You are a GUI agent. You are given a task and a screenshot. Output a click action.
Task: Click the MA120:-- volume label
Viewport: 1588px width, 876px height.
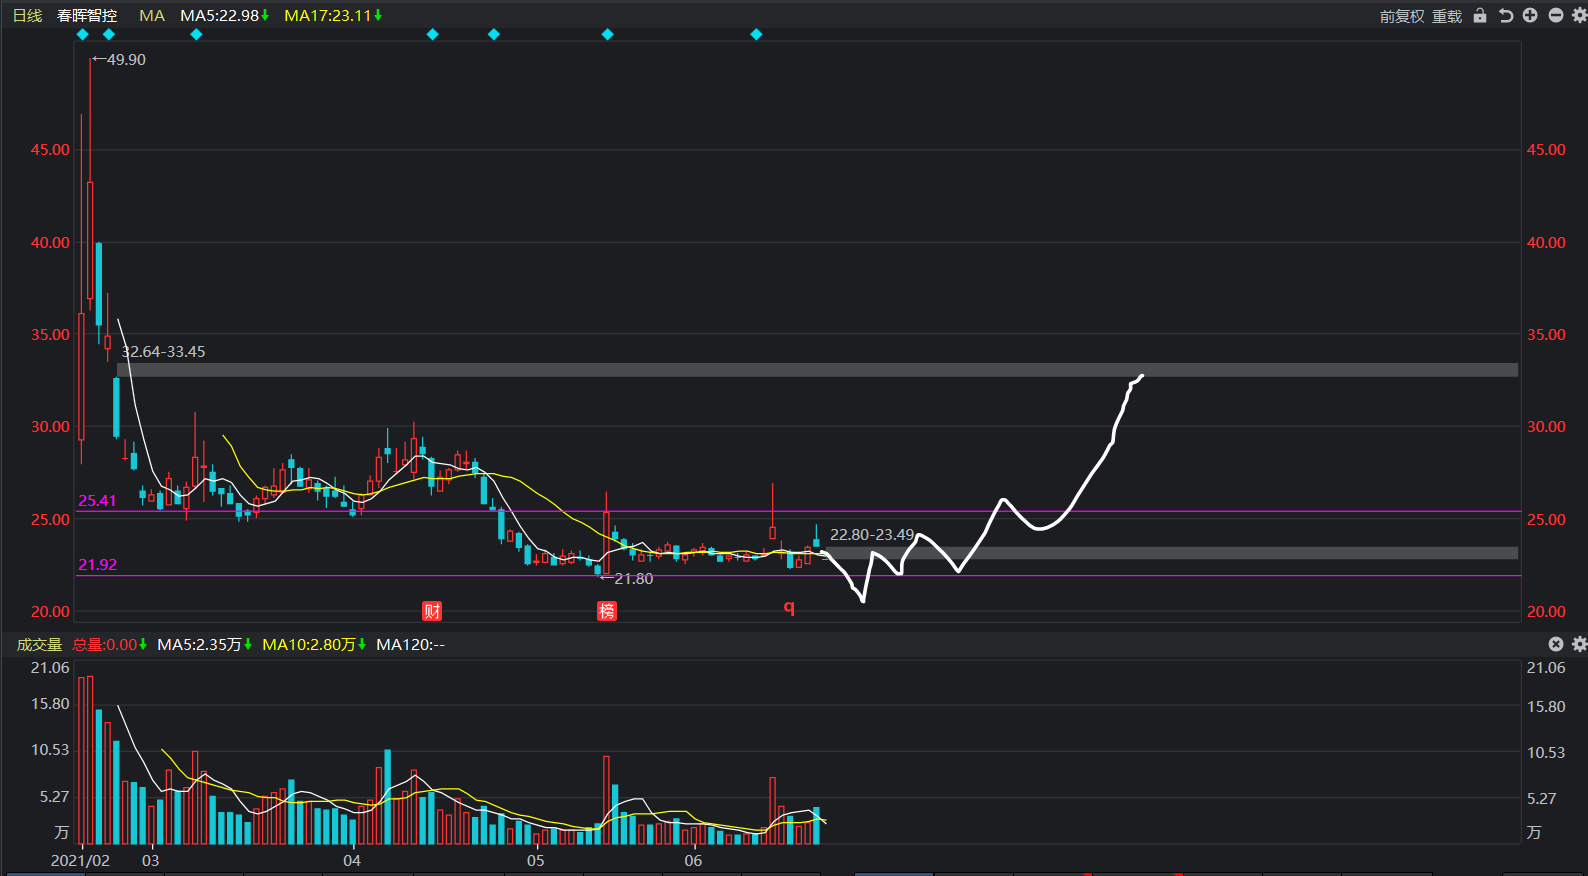point(410,644)
